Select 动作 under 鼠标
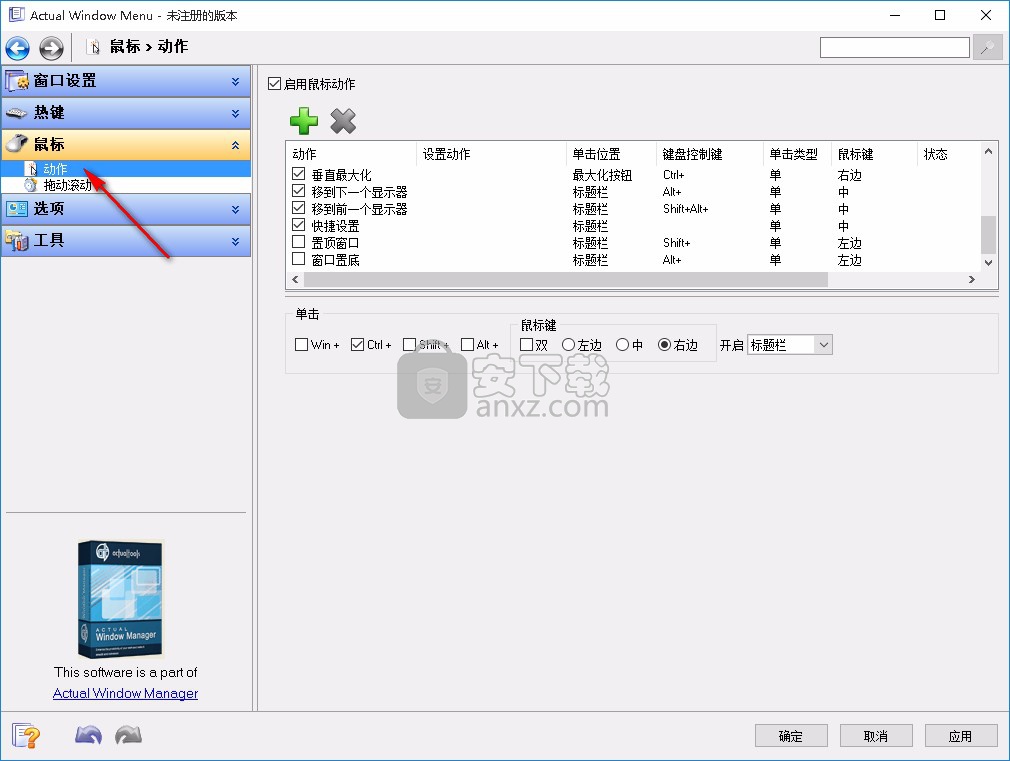1010x761 pixels. (x=55, y=169)
